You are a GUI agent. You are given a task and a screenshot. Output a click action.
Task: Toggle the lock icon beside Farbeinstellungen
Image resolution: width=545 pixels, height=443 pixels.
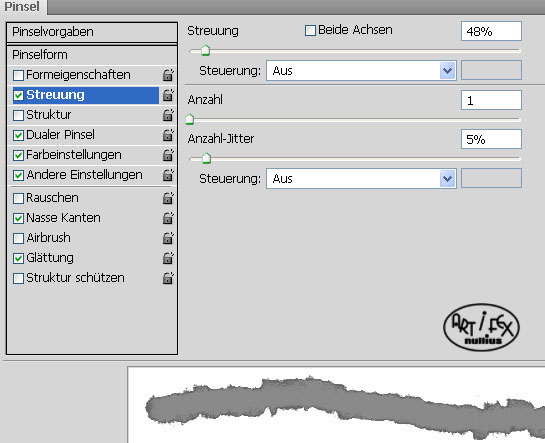(168, 155)
